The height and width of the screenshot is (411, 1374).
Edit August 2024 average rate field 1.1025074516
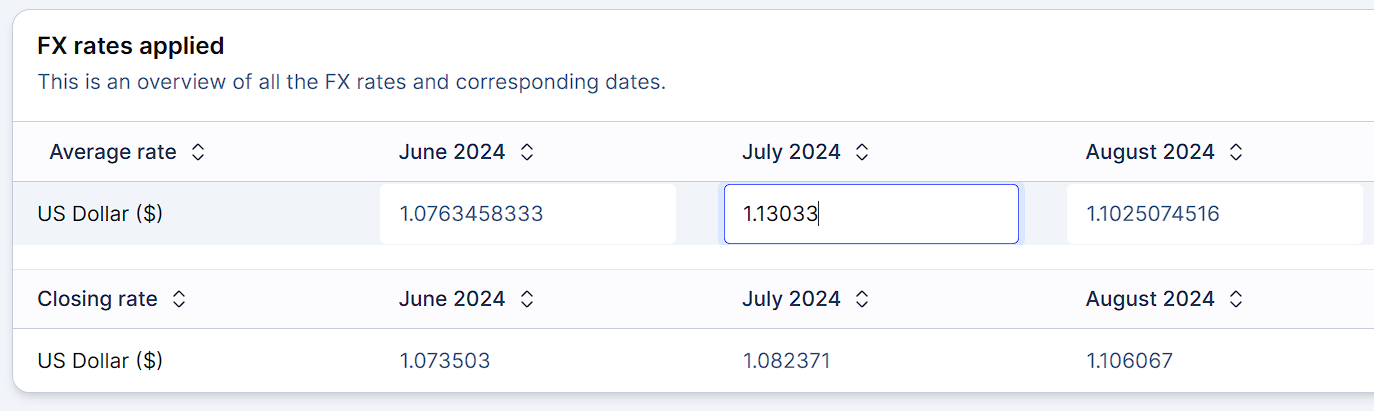(1214, 213)
